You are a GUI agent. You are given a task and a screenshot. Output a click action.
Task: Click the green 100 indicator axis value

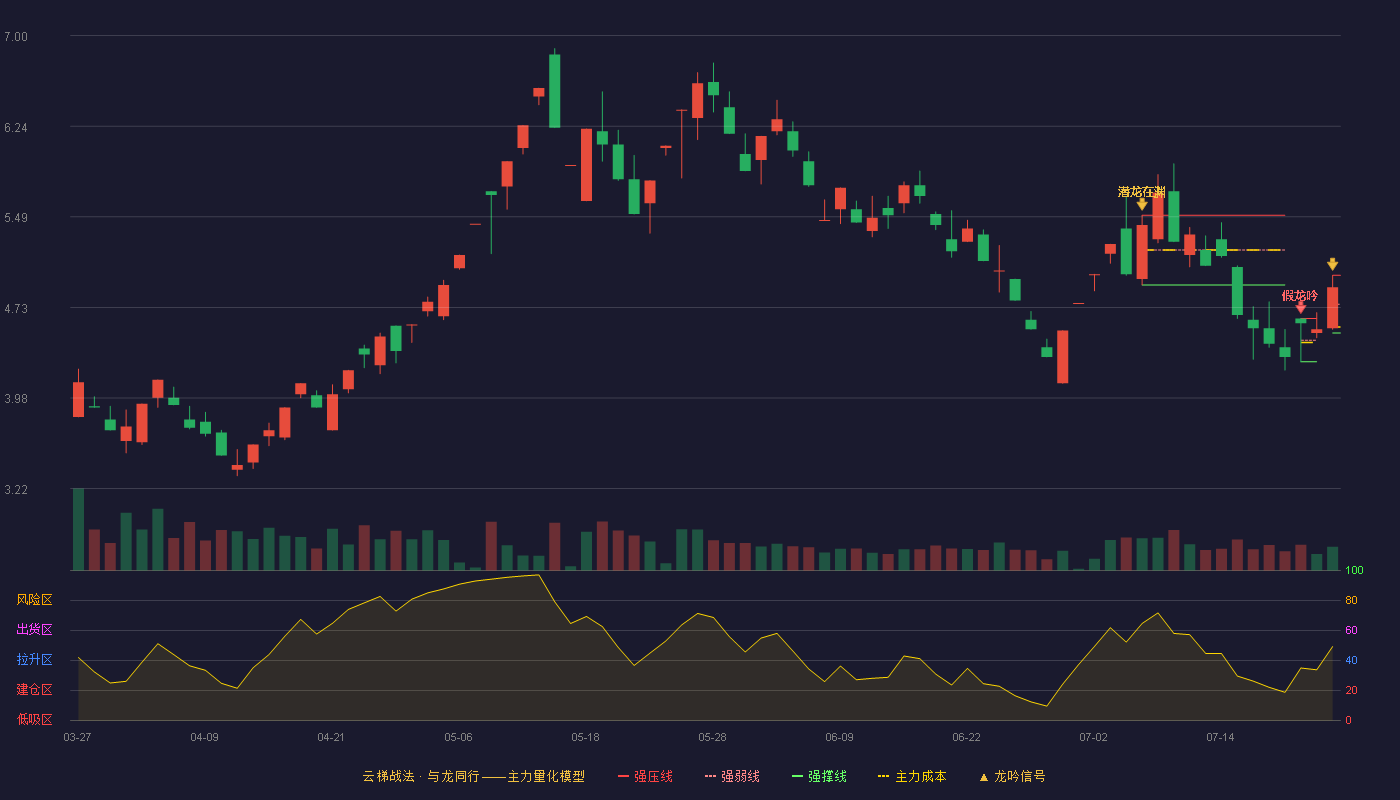(x=1354, y=570)
